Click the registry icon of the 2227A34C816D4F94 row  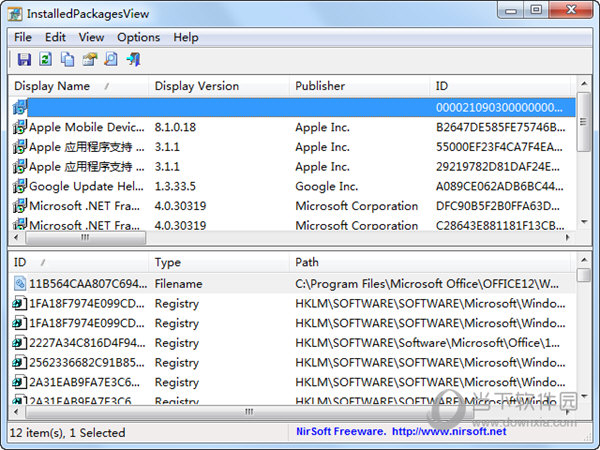(x=20, y=342)
